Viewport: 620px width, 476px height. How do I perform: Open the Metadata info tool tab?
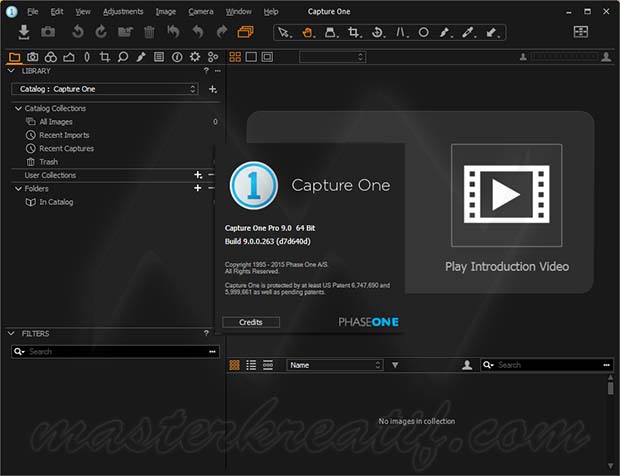[177, 57]
